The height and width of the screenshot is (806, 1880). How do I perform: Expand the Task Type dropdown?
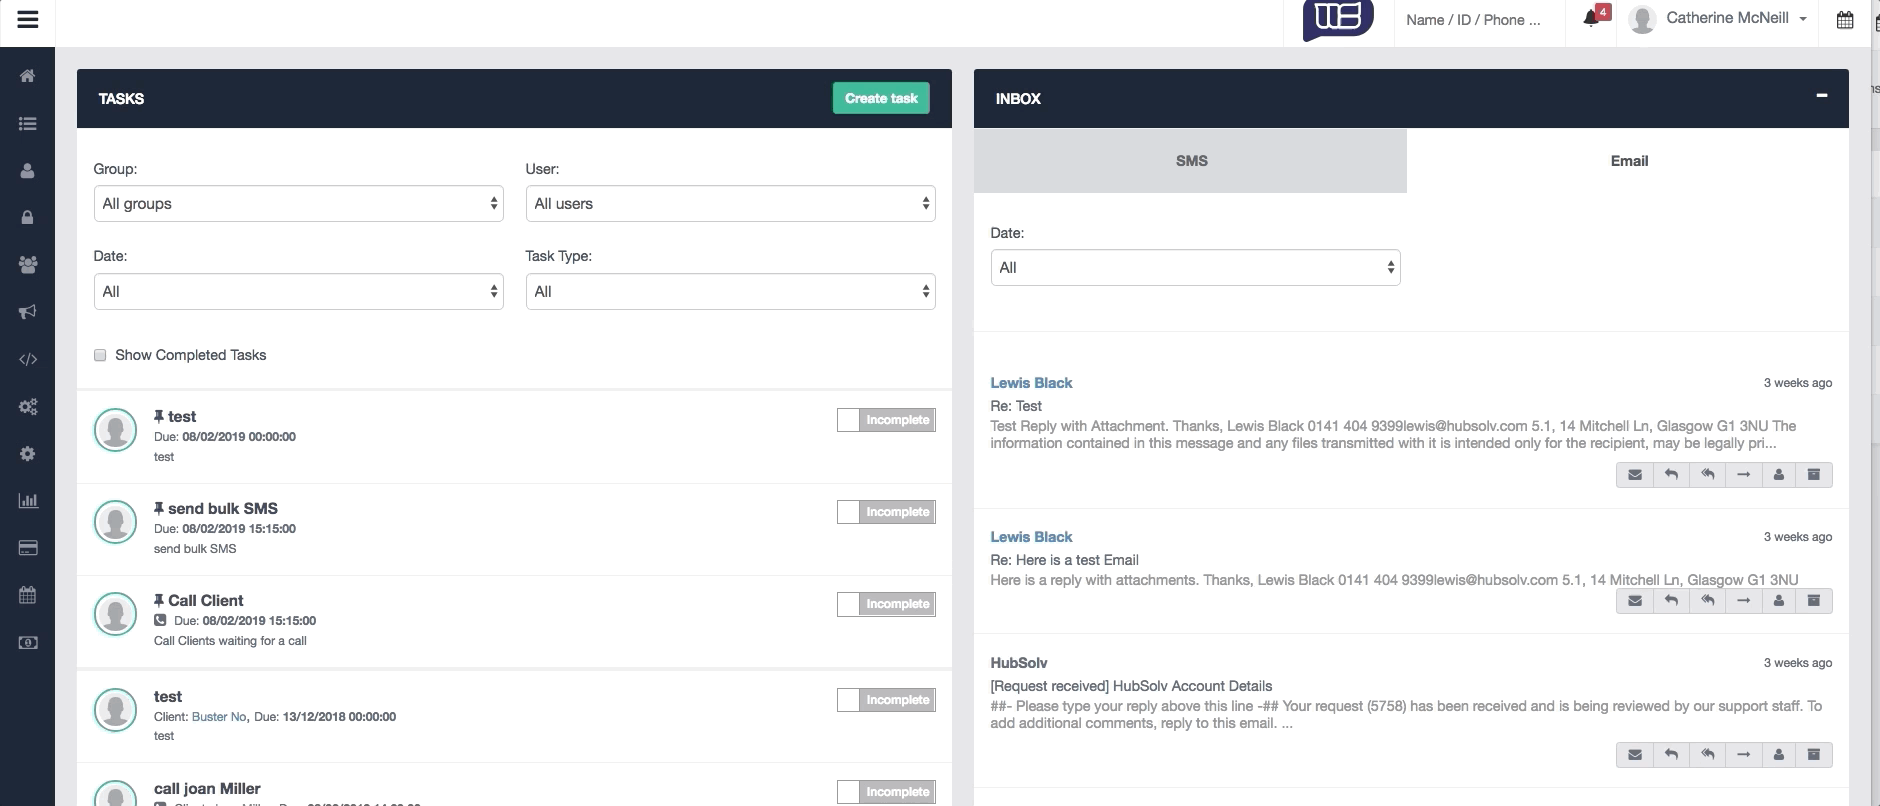pos(730,292)
